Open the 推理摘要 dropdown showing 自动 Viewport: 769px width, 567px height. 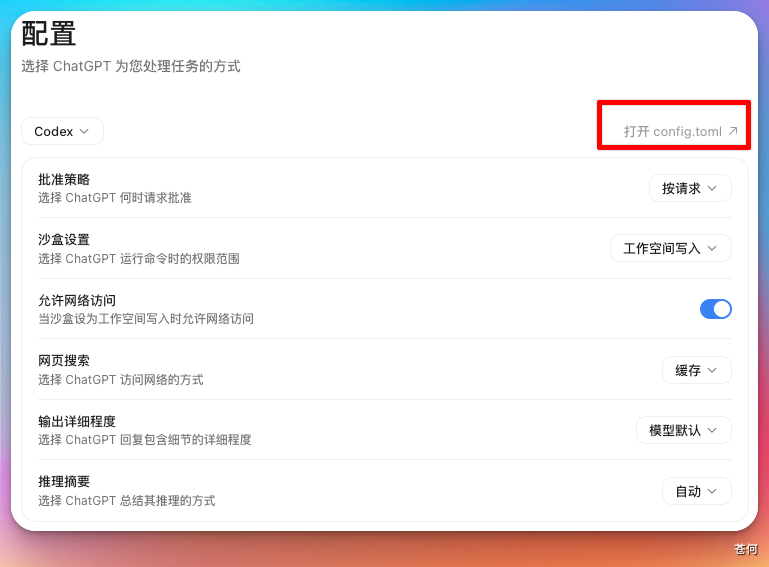tap(696, 491)
